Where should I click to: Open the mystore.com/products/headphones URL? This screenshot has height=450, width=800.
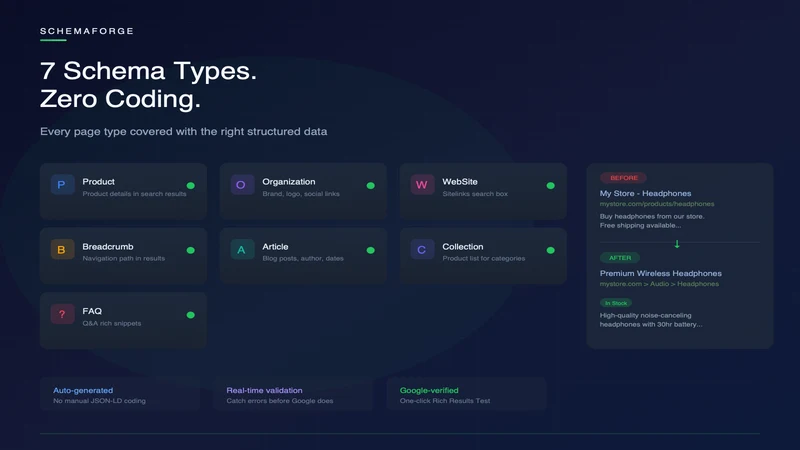657,204
